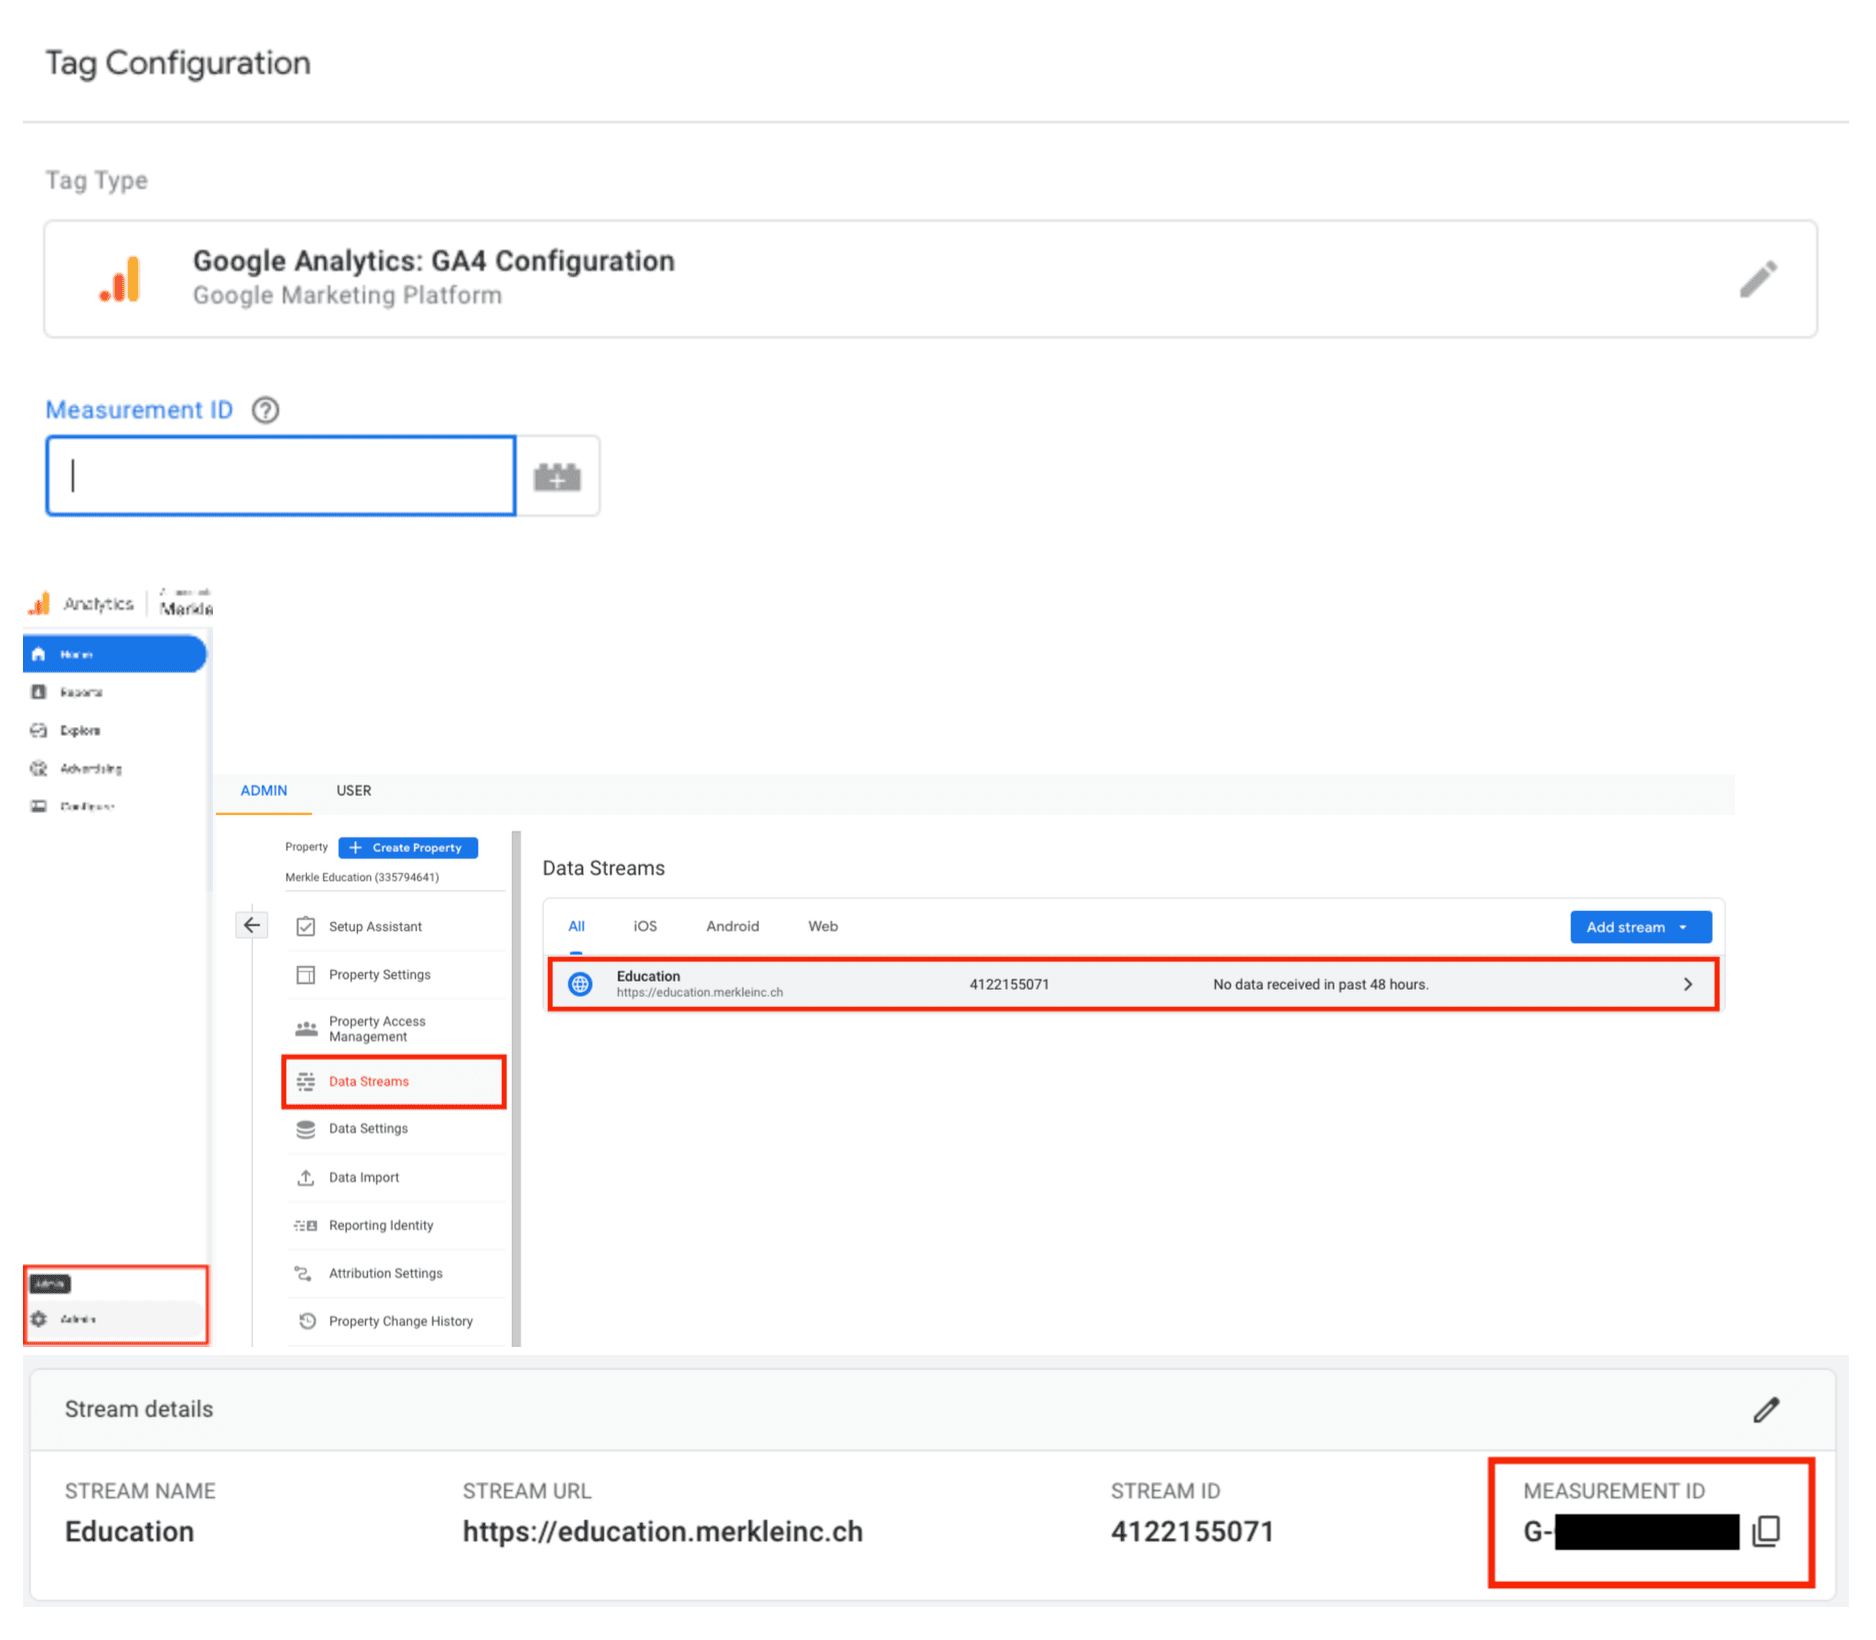The height and width of the screenshot is (1640, 1876).
Task: Click the Data Import upload icon
Action: tap(306, 1178)
